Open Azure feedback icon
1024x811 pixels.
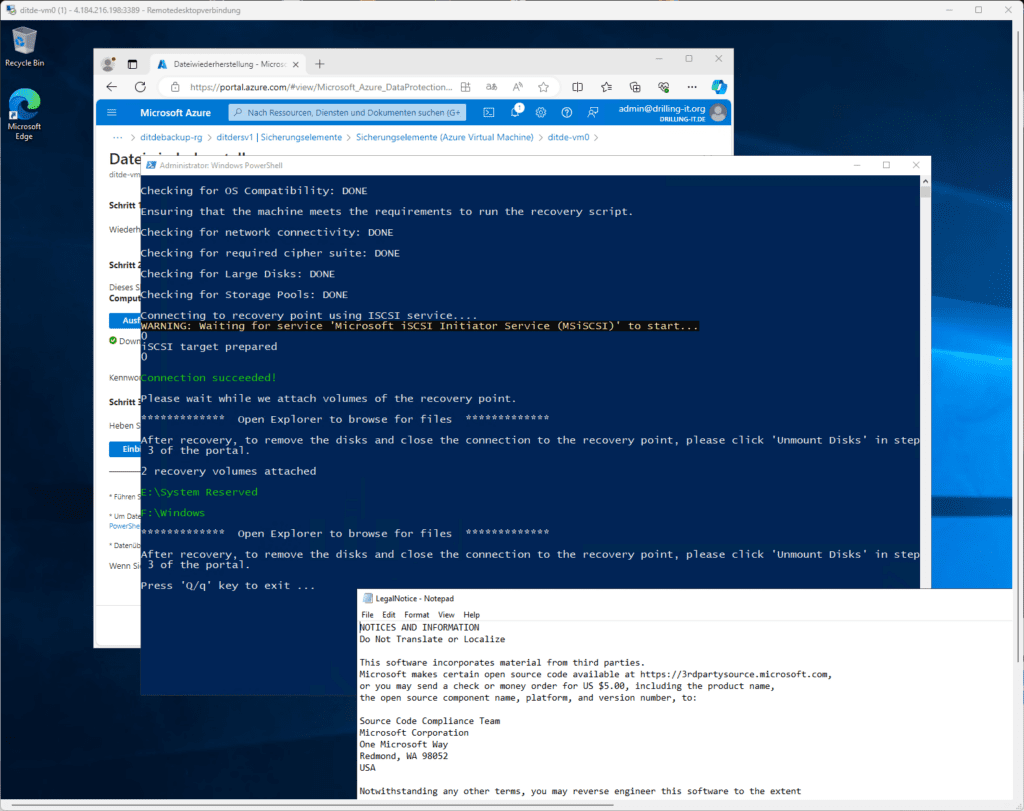(x=593, y=112)
